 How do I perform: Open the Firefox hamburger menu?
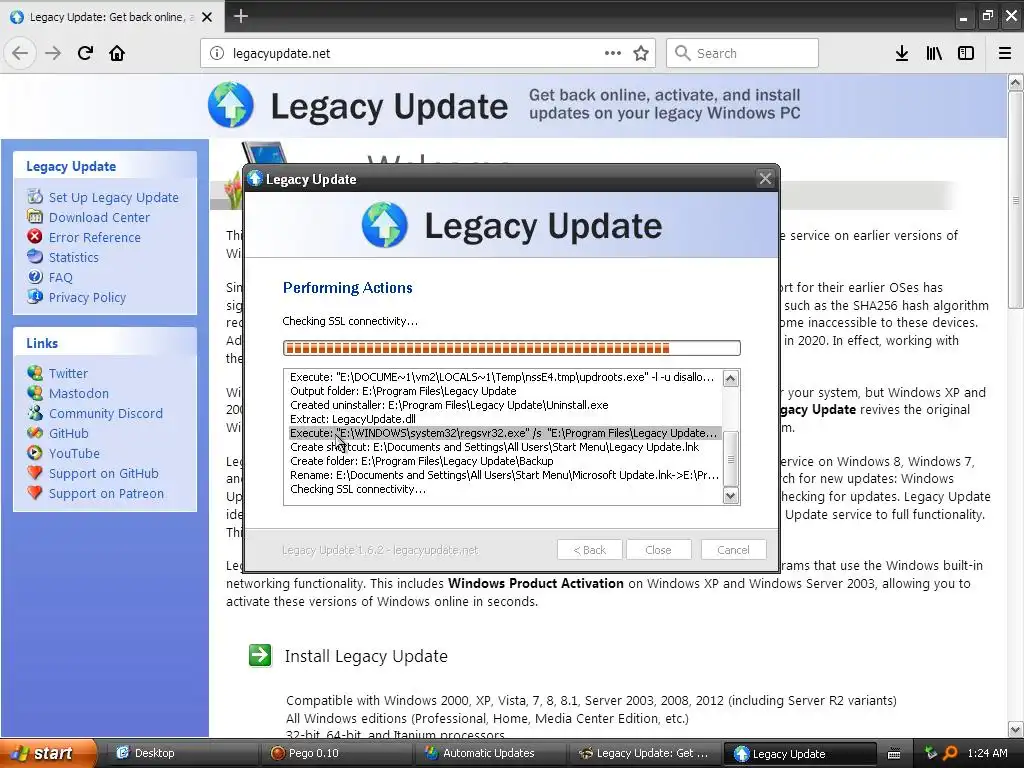point(1005,54)
